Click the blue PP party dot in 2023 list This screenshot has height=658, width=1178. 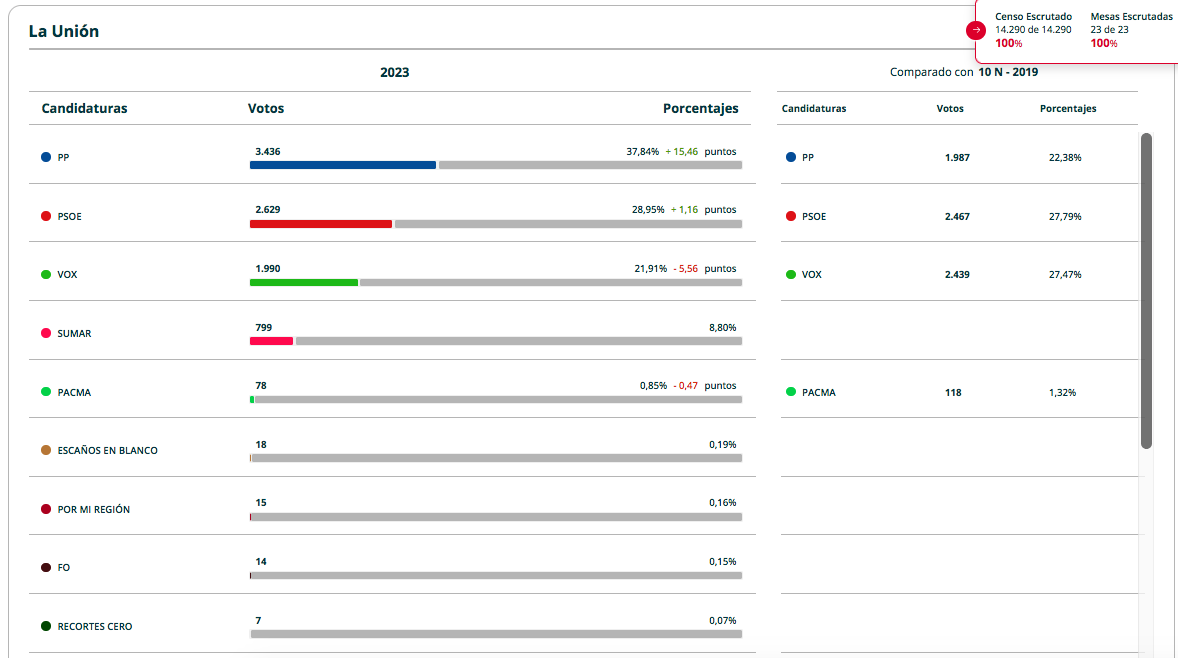[x=46, y=157]
